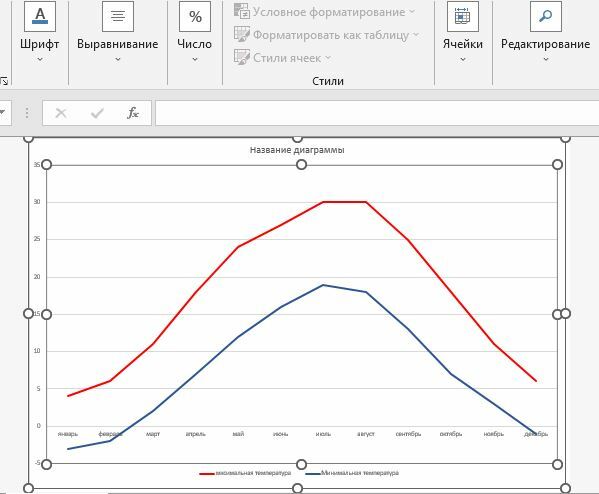Viewport: 599px width, 494px height.
Task: Click the сентябрь axis label
Action: click(x=408, y=434)
